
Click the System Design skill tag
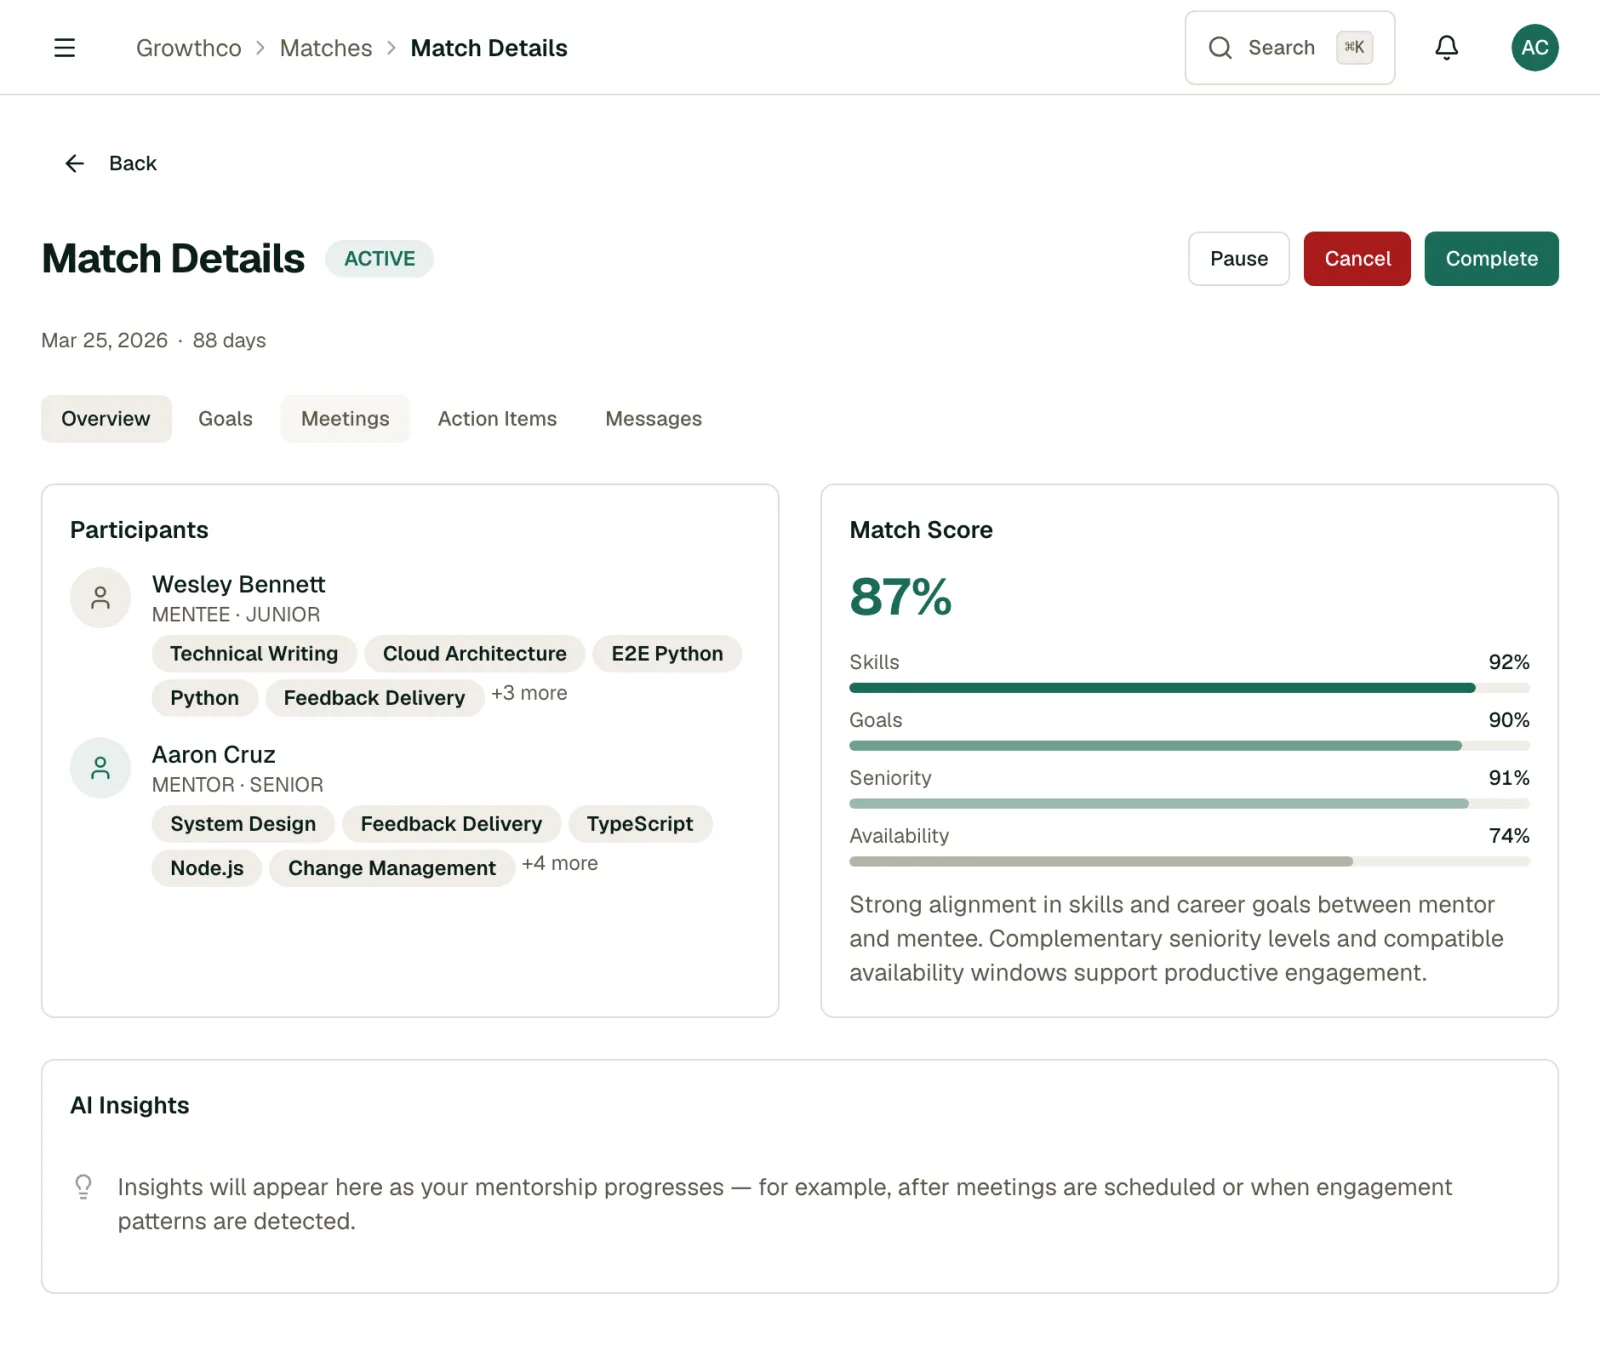[243, 824]
